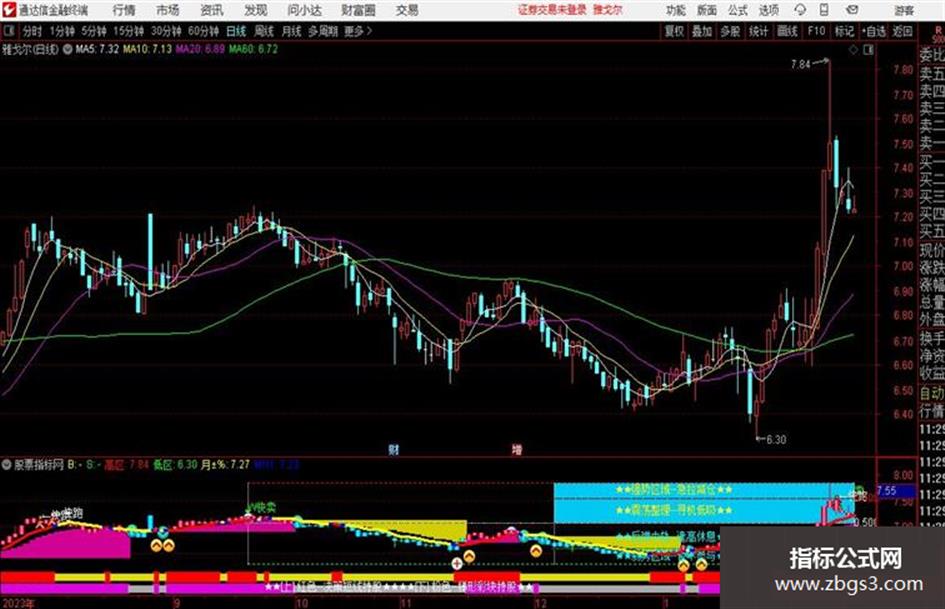Open the 问小达 menu
945x609 pixels.
click(304, 10)
